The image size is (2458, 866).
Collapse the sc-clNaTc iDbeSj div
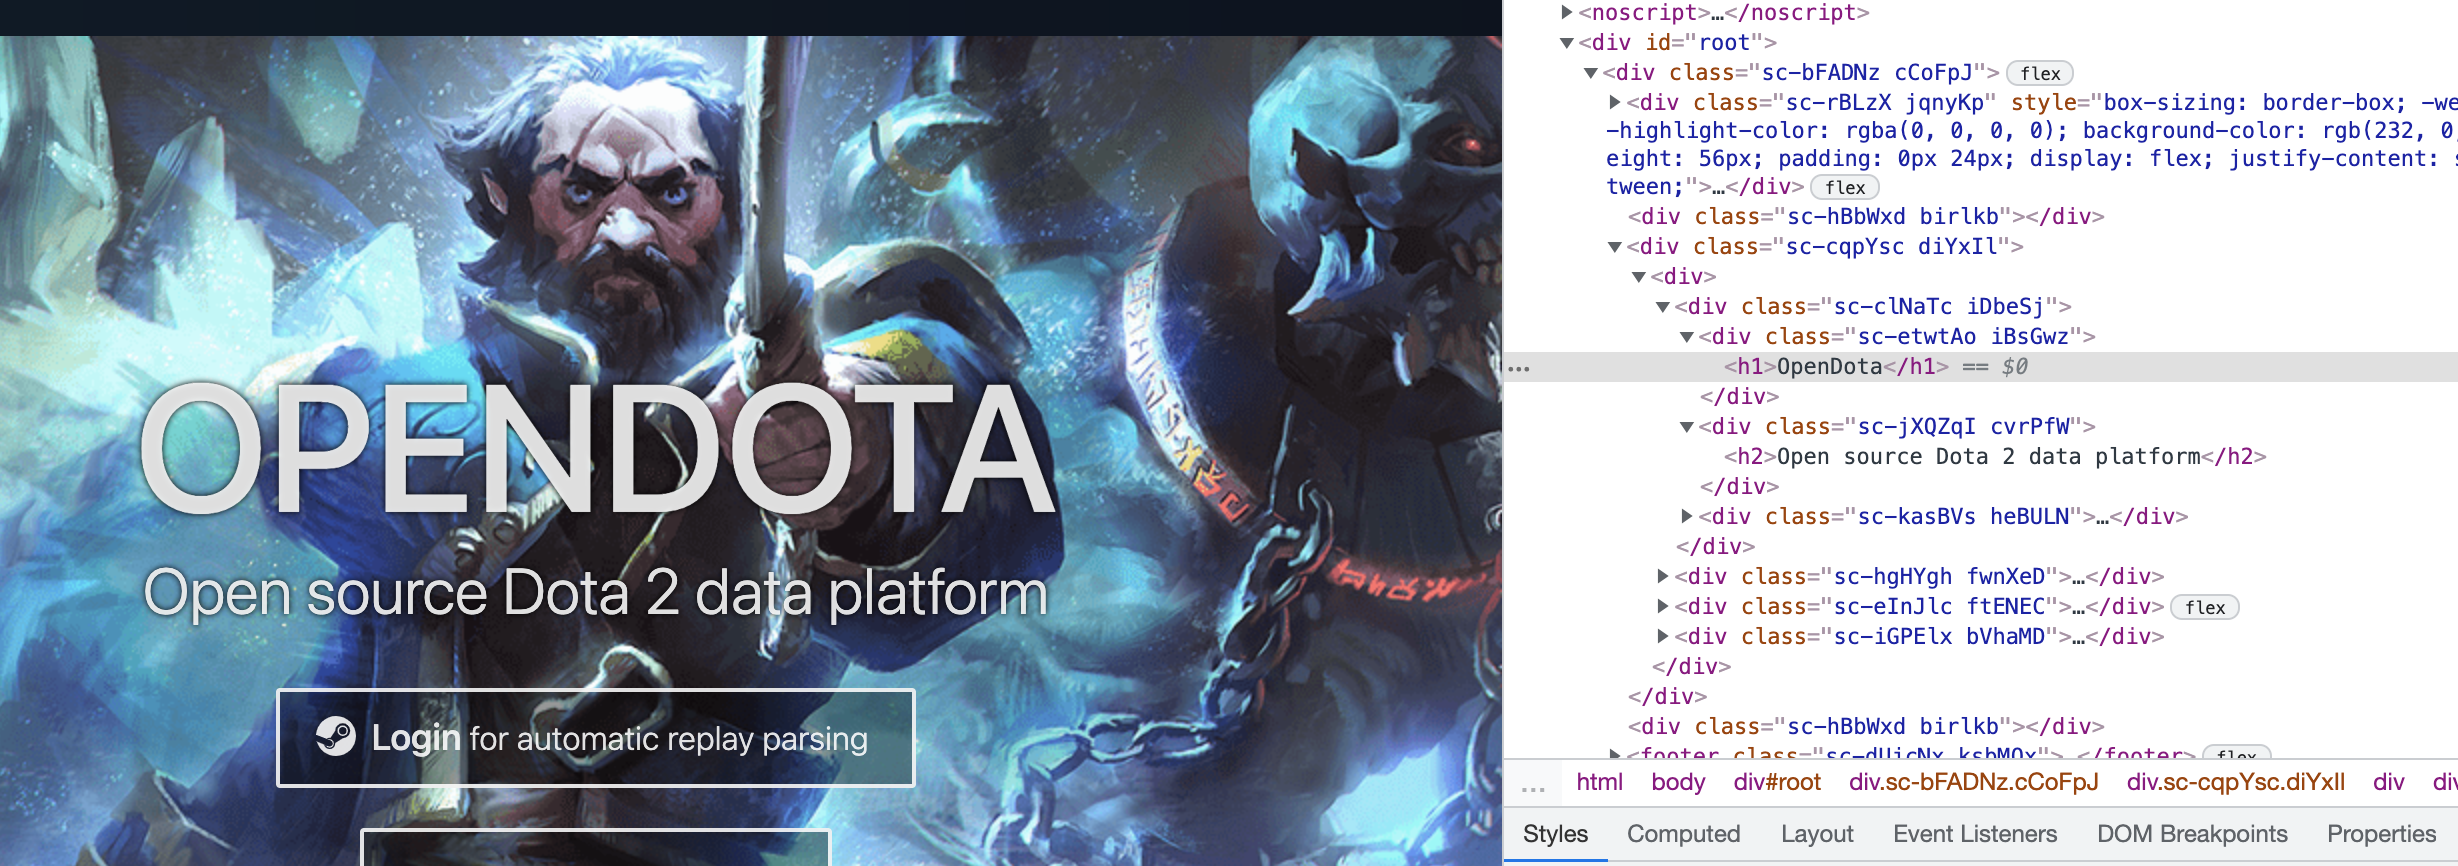pyautogui.click(x=1663, y=307)
